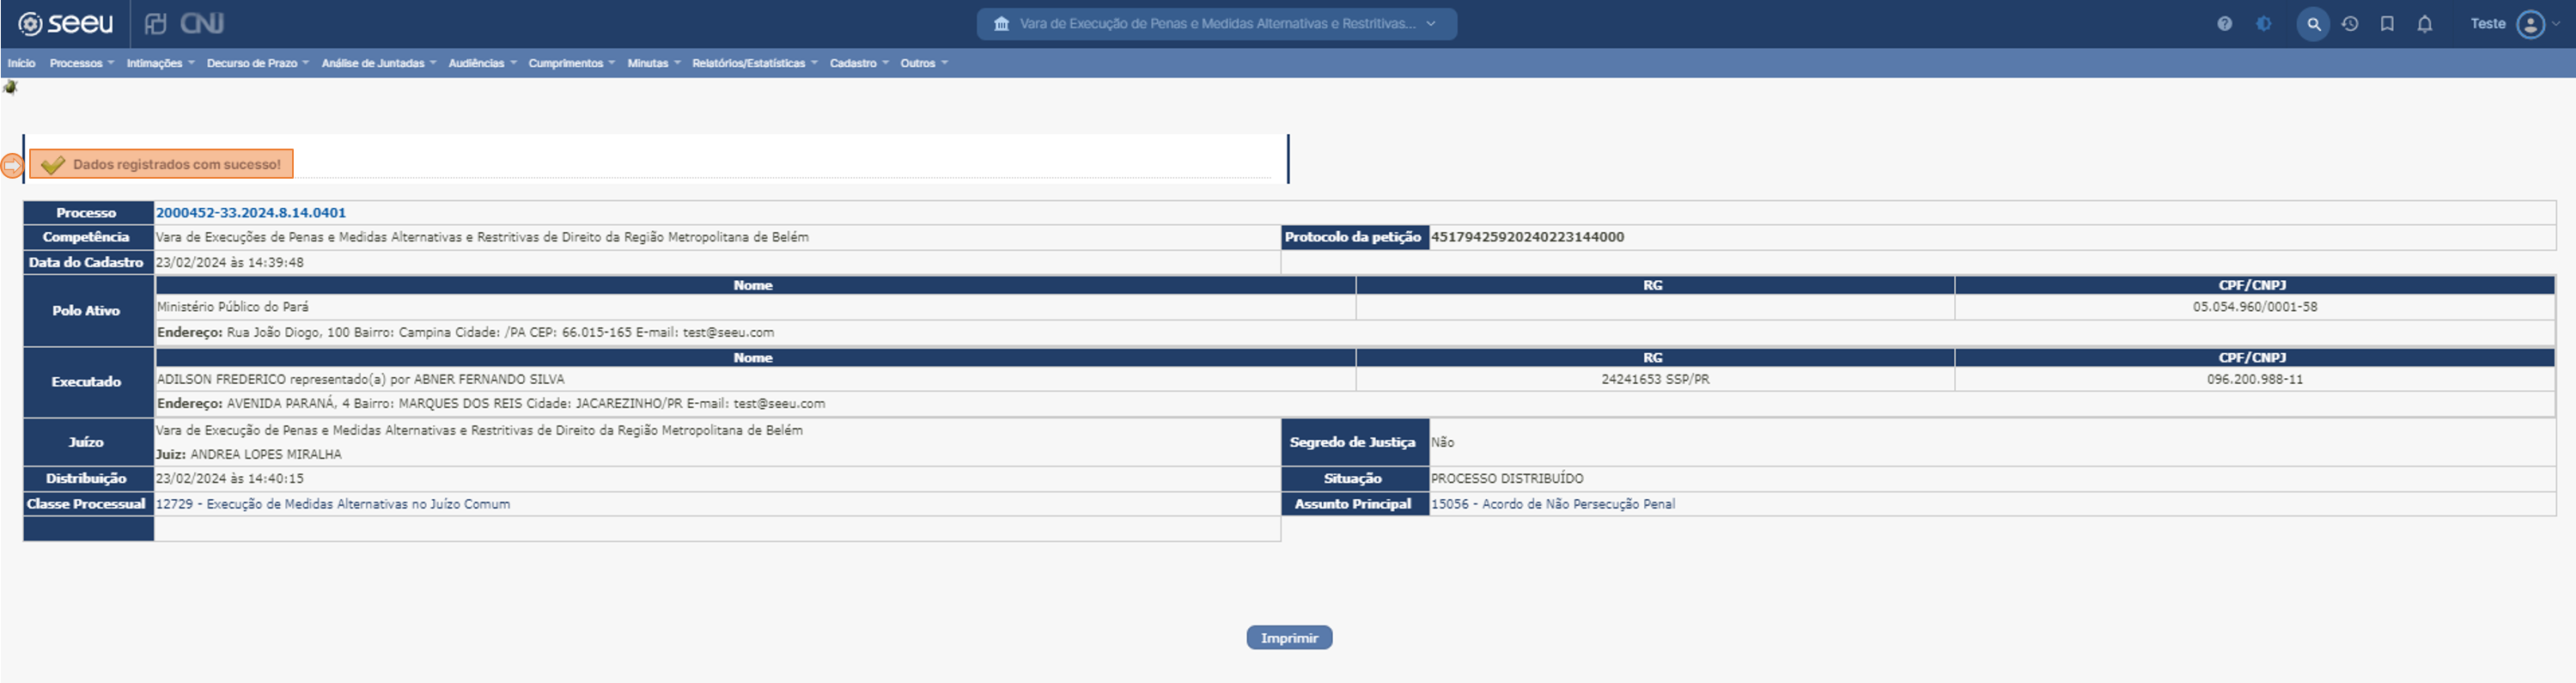Screen dimensions: 2576x683
Task: Expand the Outros dropdown menu
Action: [x=924, y=63]
